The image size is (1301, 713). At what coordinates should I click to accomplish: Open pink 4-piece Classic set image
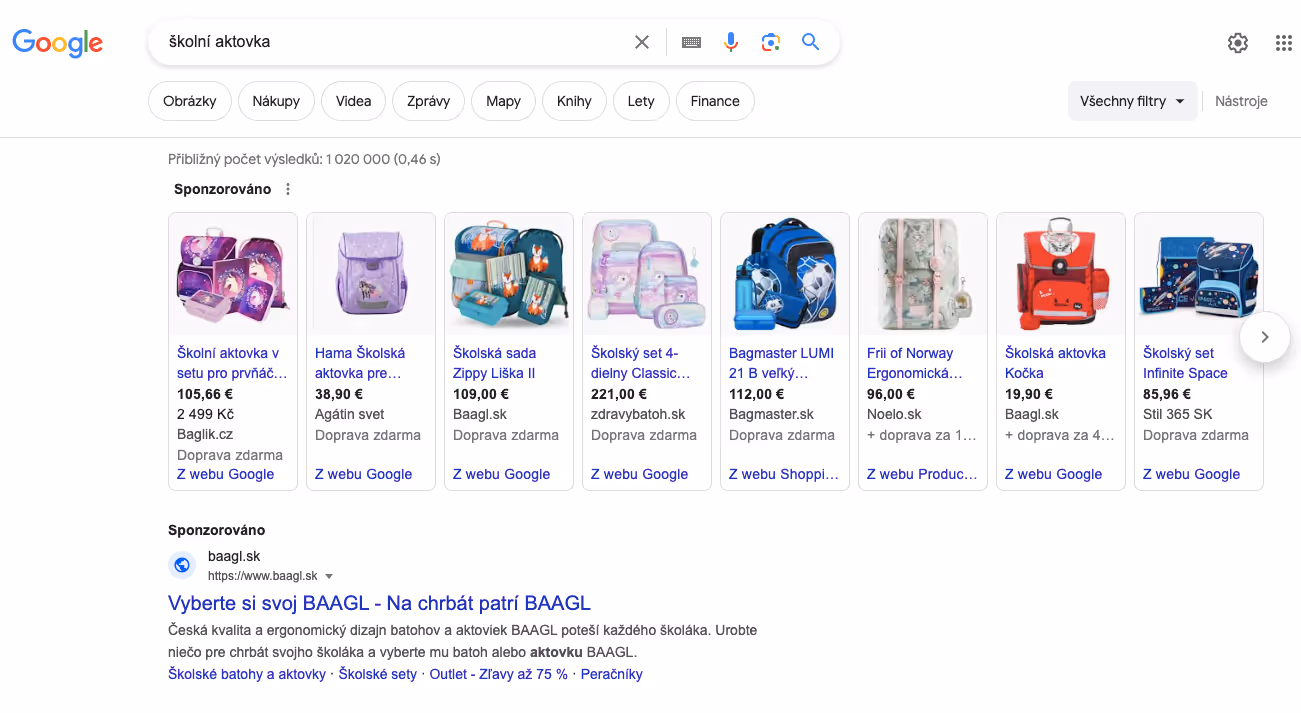point(647,275)
